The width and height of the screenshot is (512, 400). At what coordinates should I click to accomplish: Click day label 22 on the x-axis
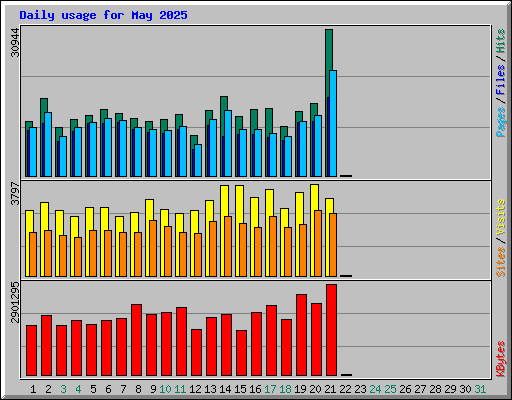point(345,389)
